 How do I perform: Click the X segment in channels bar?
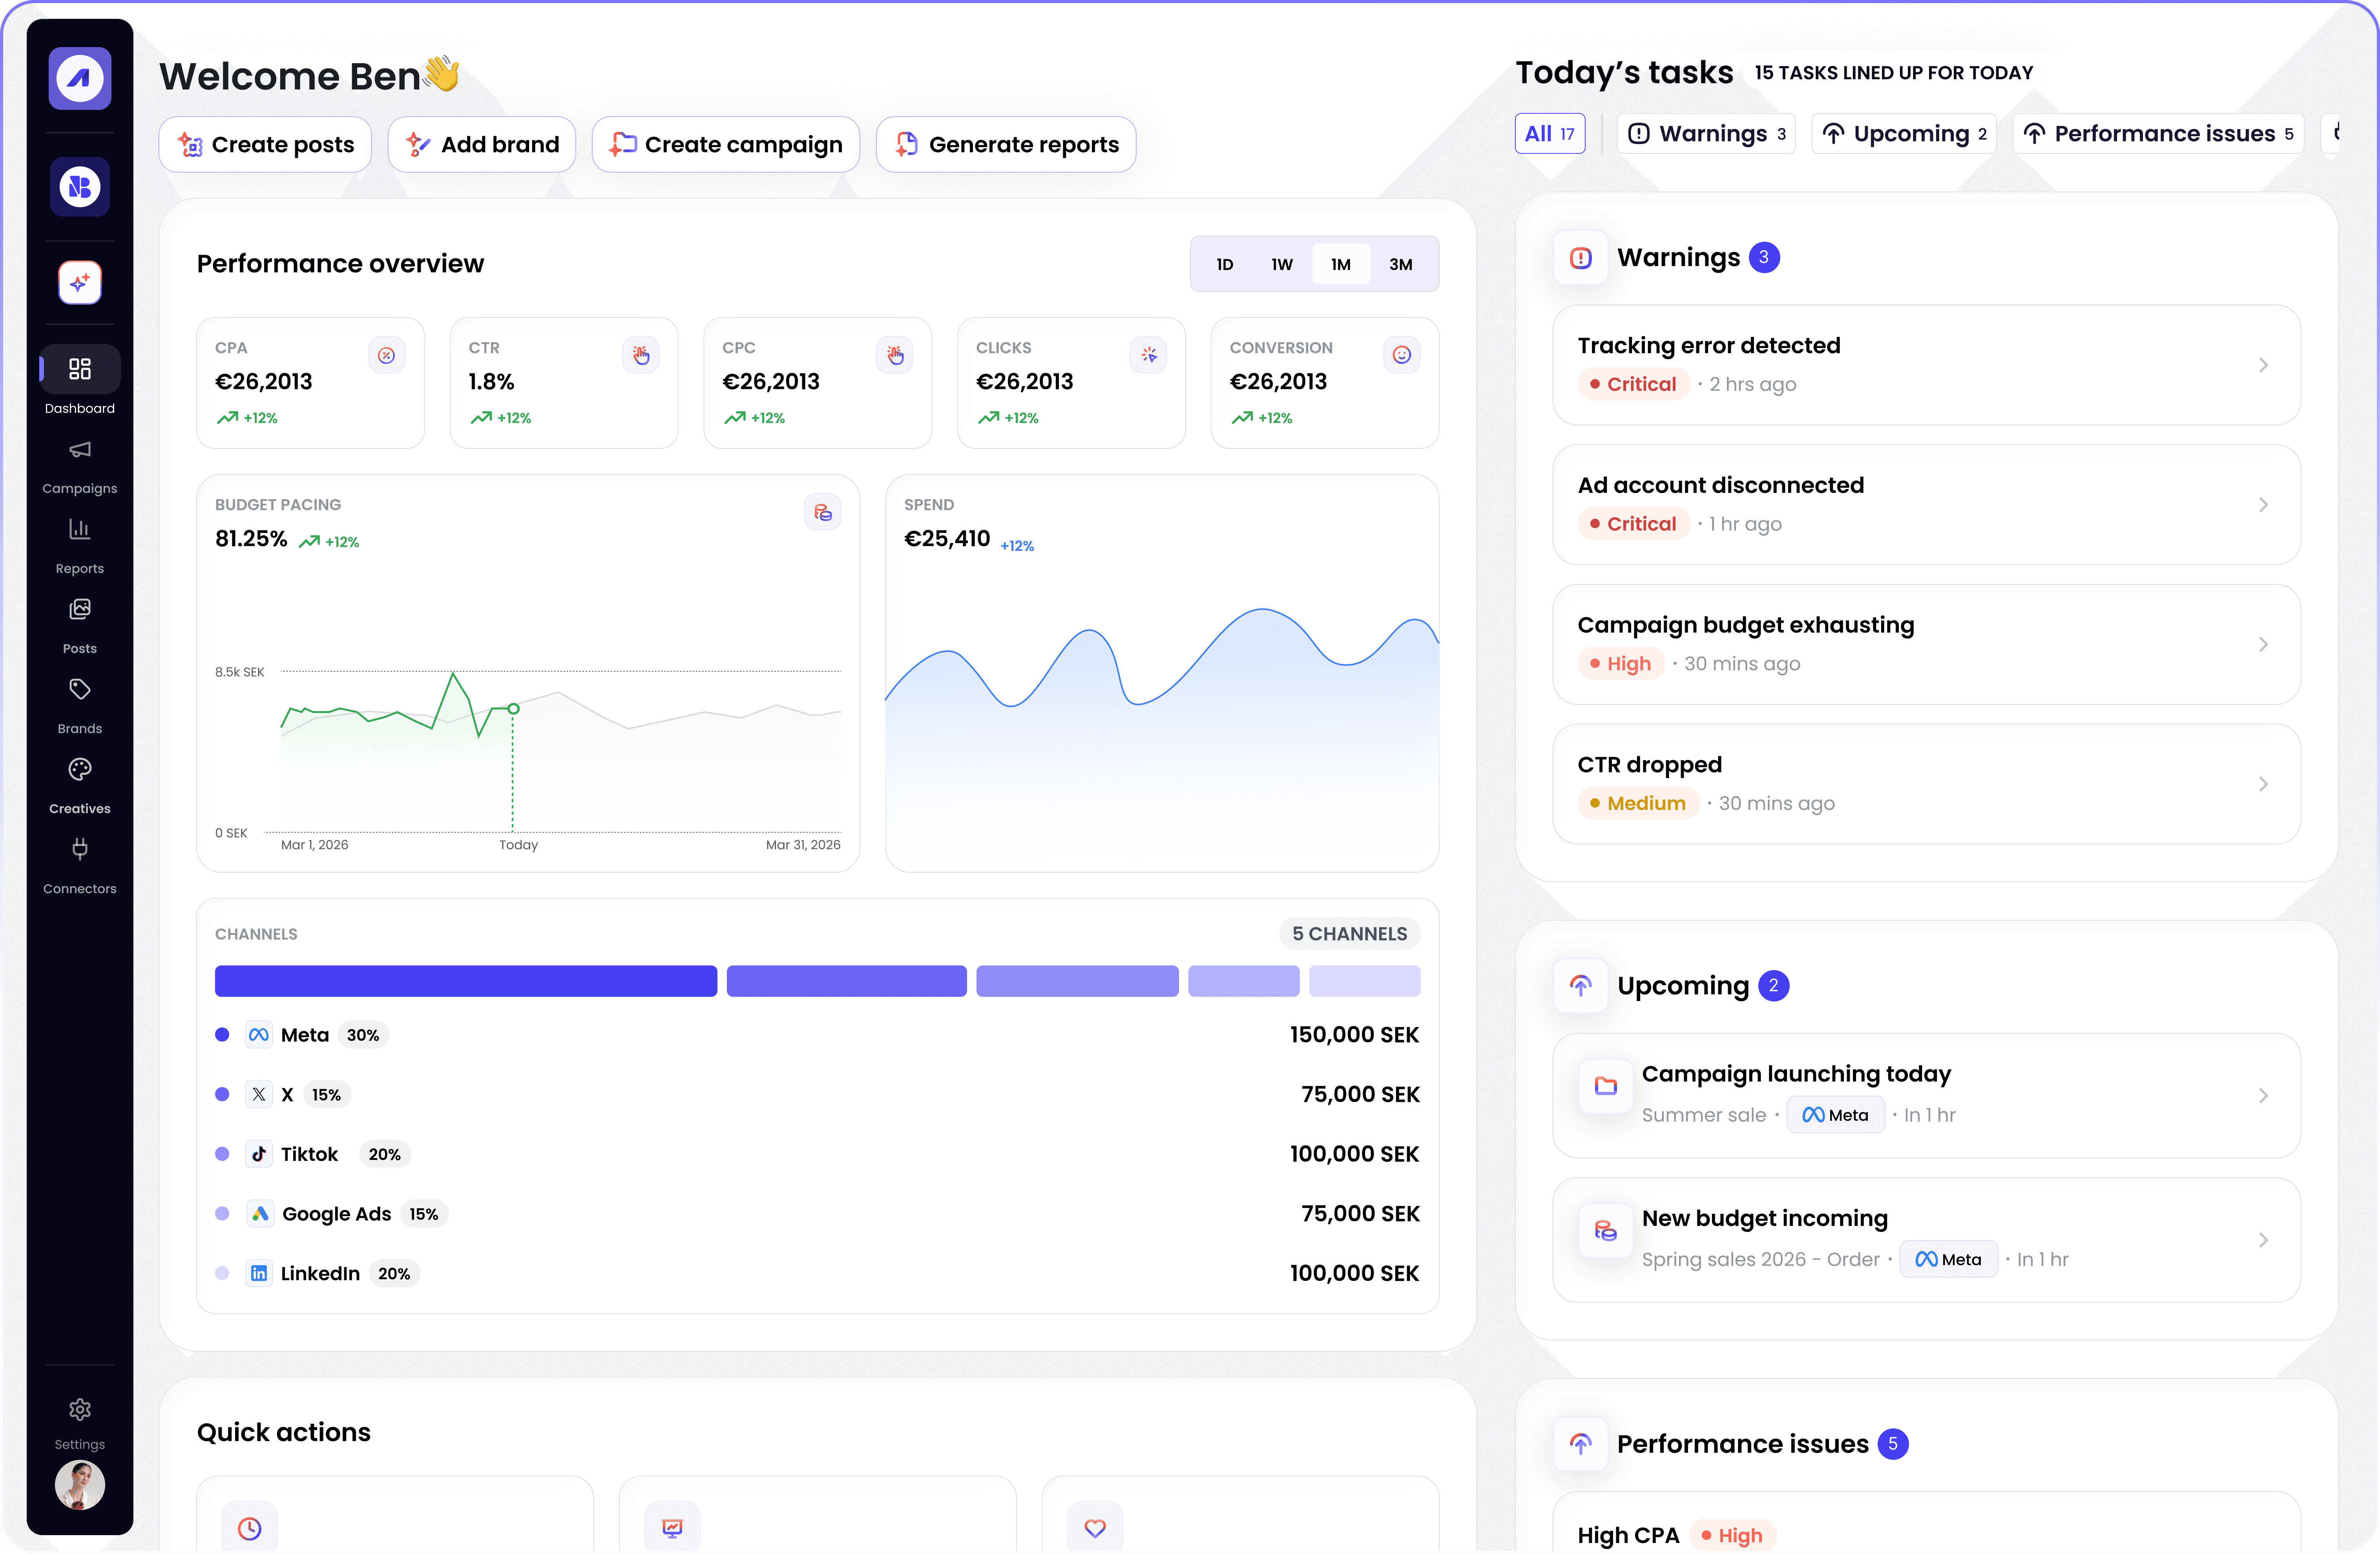pos(846,981)
